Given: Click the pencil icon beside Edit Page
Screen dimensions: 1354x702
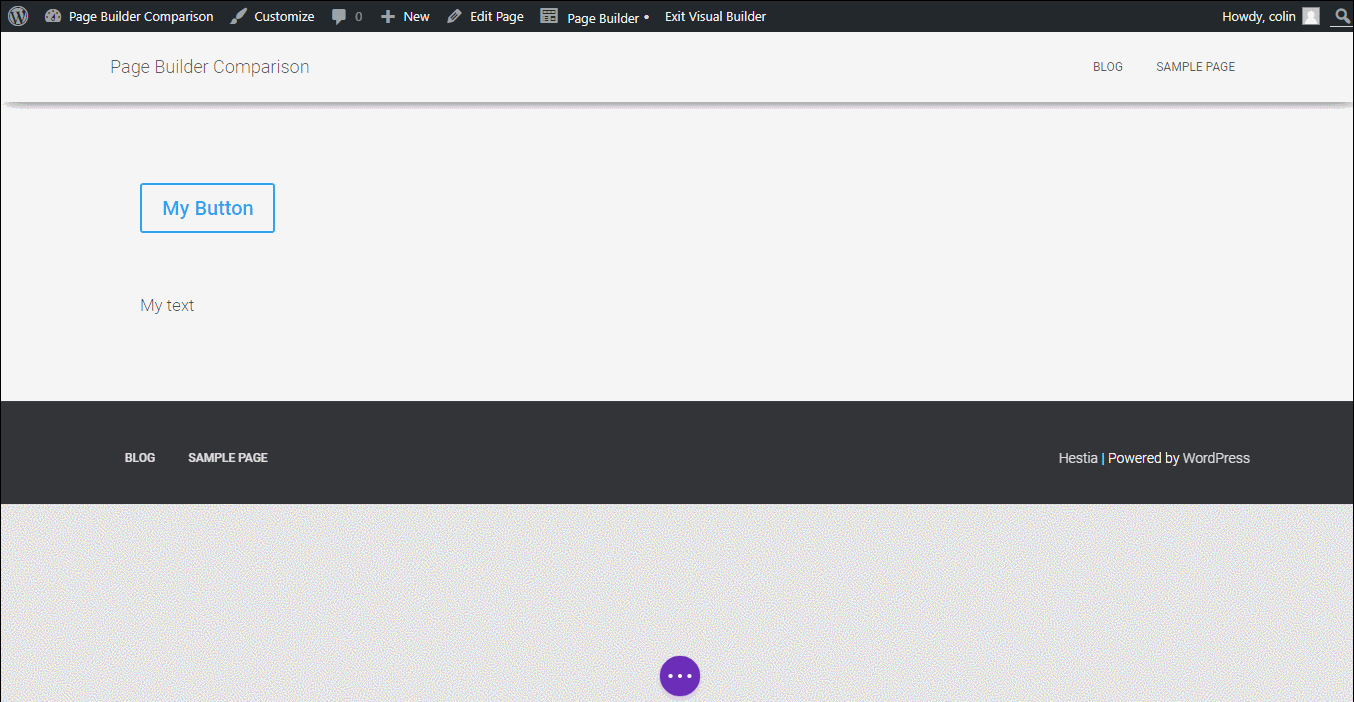Looking at the screenshot, I should pos(453,15).
